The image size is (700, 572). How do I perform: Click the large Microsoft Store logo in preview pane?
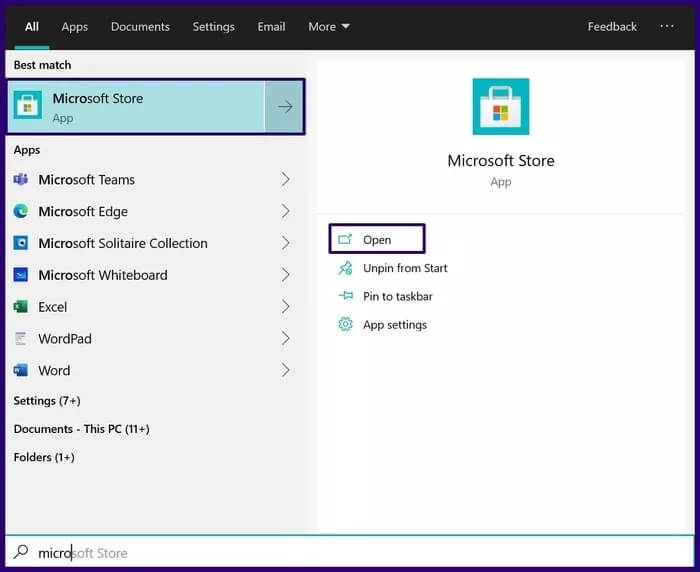(501, 107)
